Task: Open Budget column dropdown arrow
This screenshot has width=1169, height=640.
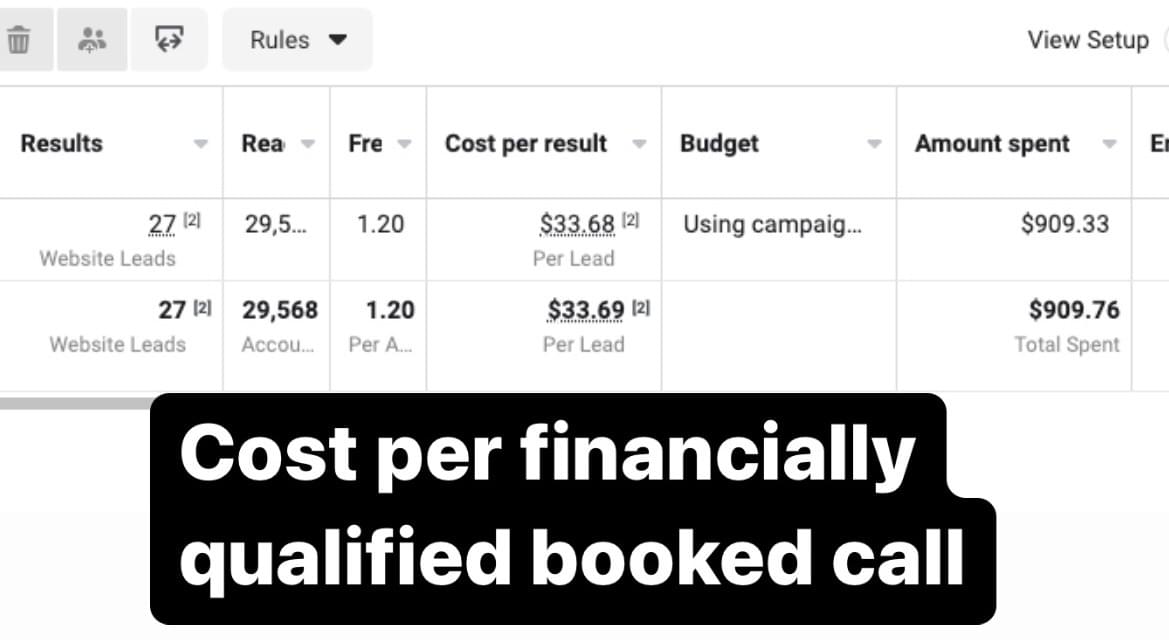Action: 875,143
